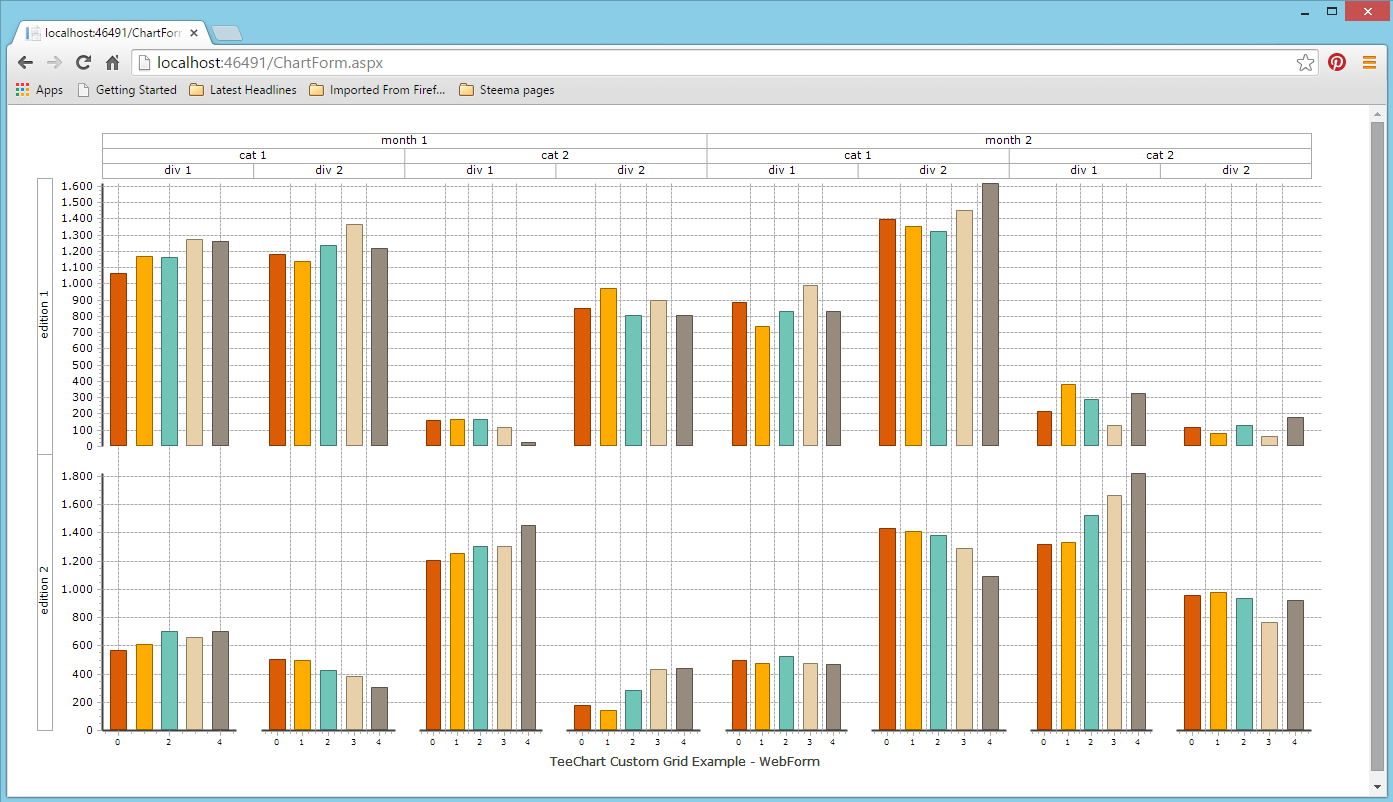Screen dimensions: 1393x802
Task: Click first orange-red bar in edition 2 chart
Action: tap(118, 690)
